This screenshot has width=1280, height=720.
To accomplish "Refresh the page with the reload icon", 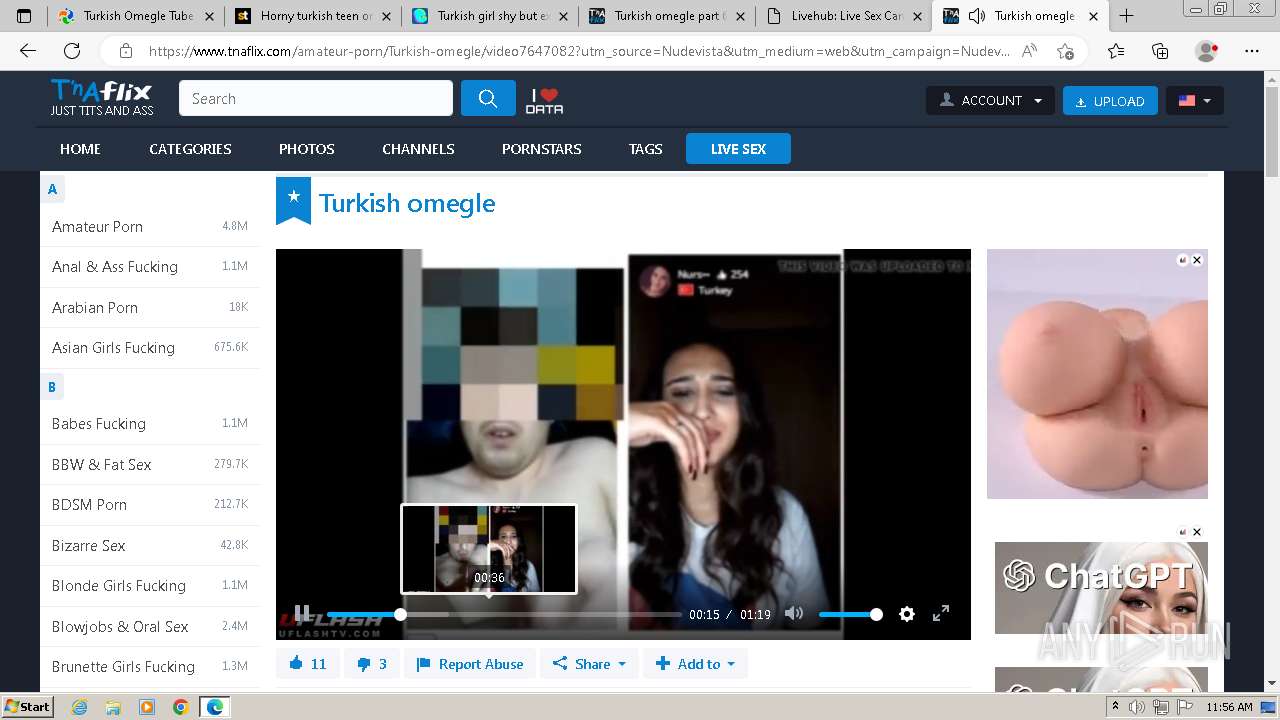I will (x=72, y=51).
